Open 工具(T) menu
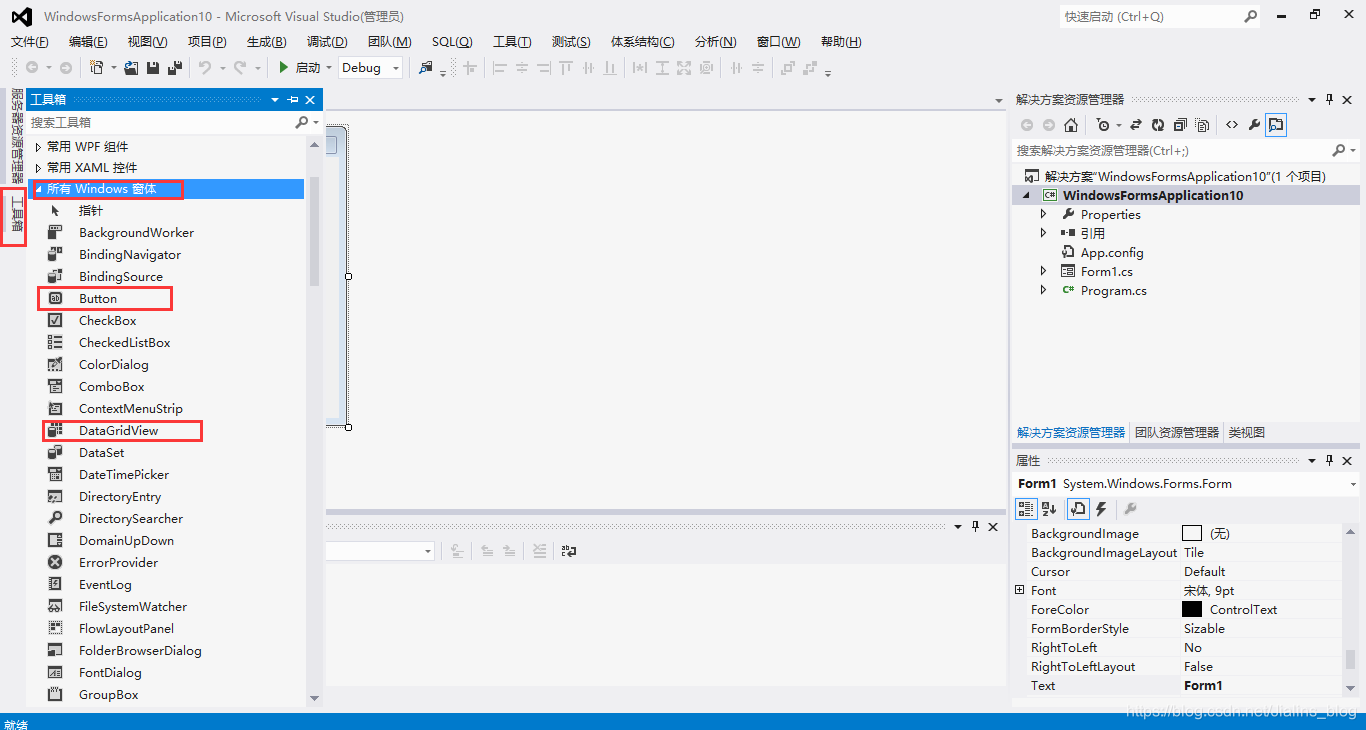This screenshot has height=730, width=1366. 512,42
